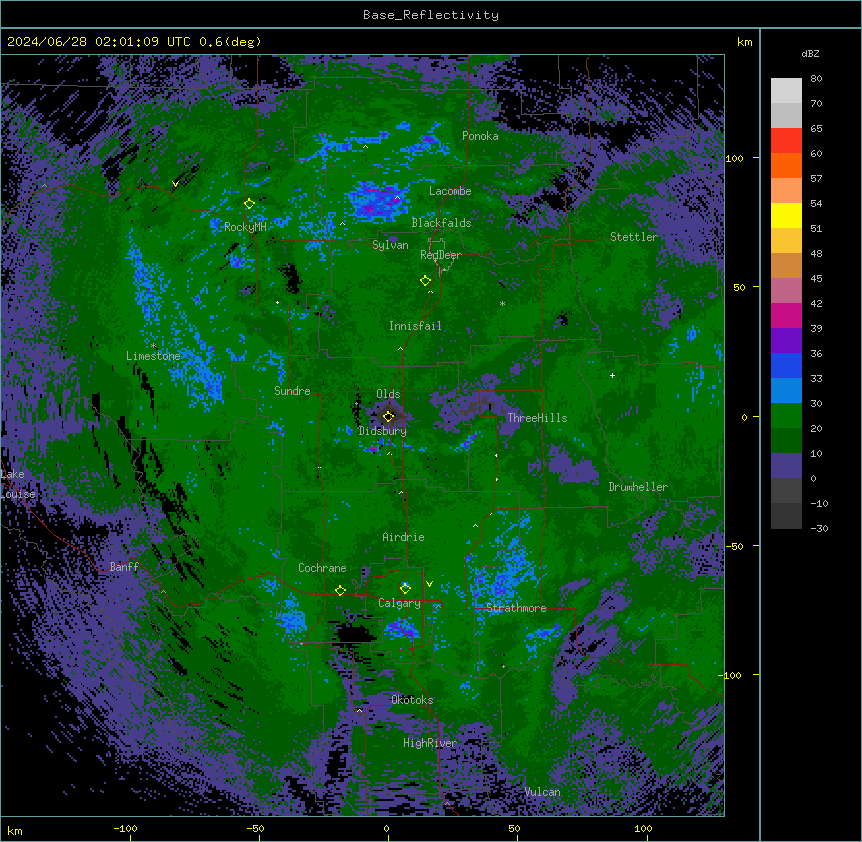Select the Blackfalds label
This screenshot has width=862, height=842.
pyautogui.click(x=441, y=223)
